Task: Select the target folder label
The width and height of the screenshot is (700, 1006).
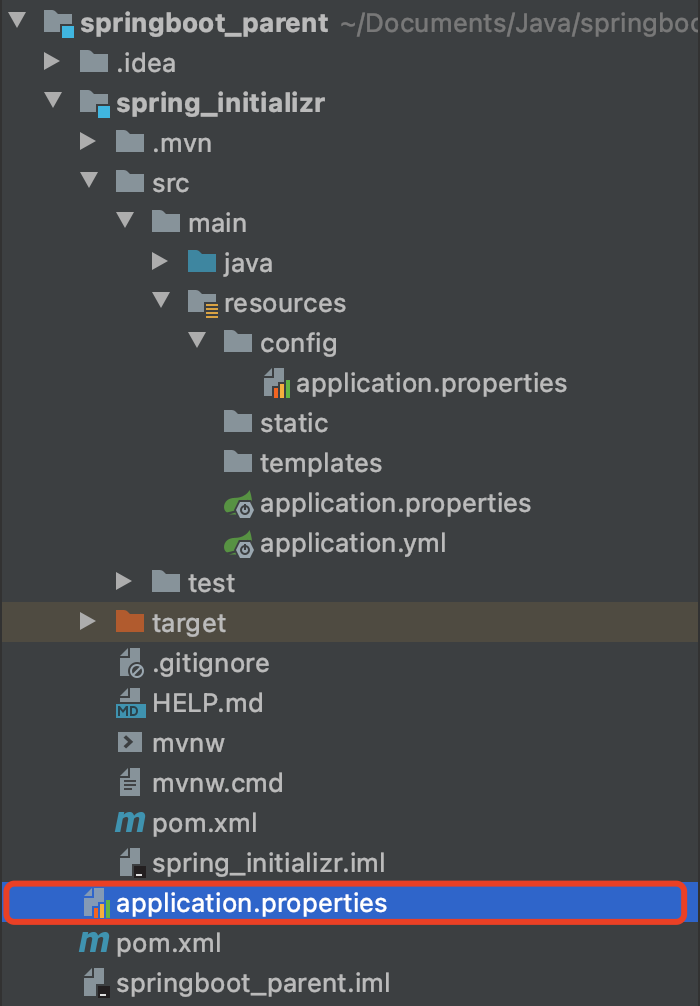Action: (x=189, y=624)
